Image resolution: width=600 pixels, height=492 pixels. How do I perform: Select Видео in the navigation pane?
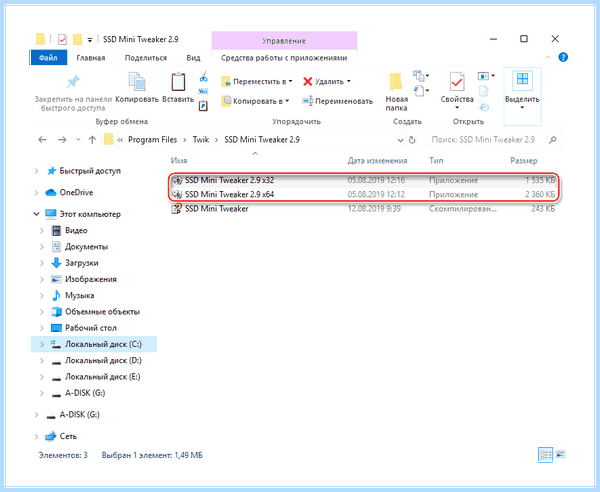pyautogui.click(x=76, y=231)
